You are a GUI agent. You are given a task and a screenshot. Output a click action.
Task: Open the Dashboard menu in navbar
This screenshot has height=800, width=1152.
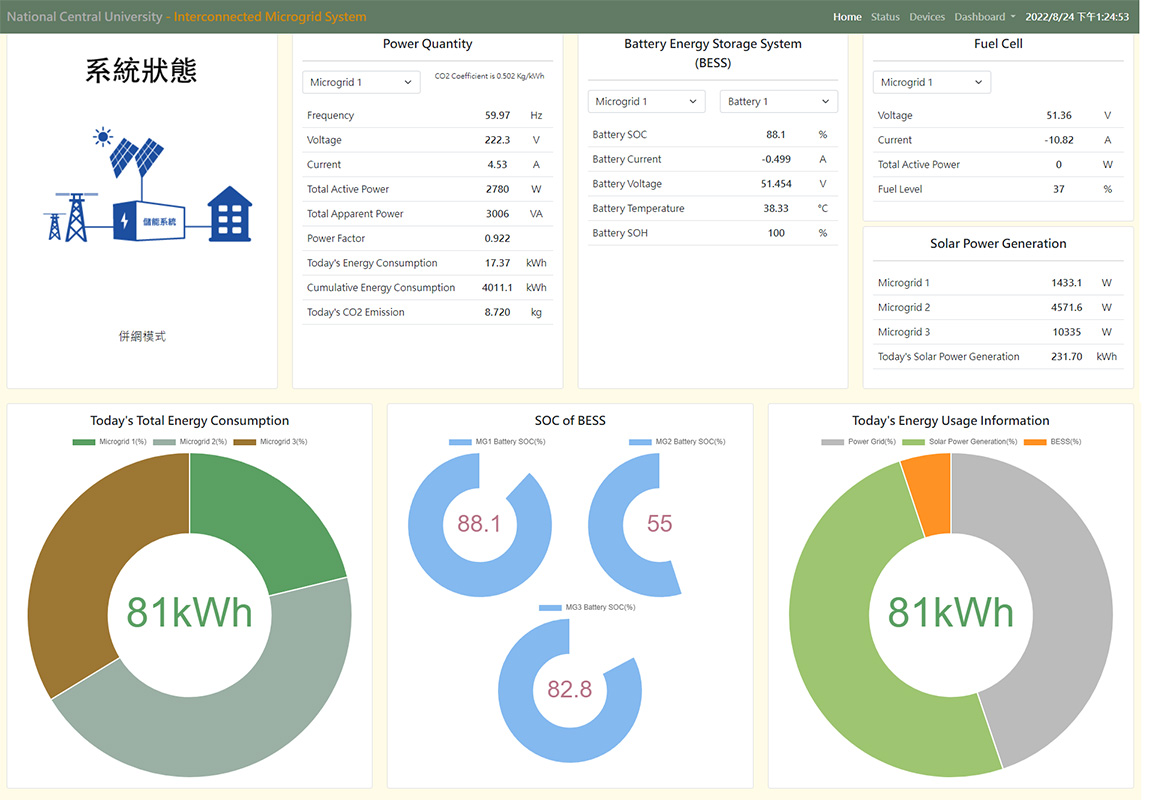pyautogui.click(x=984, y=17)
